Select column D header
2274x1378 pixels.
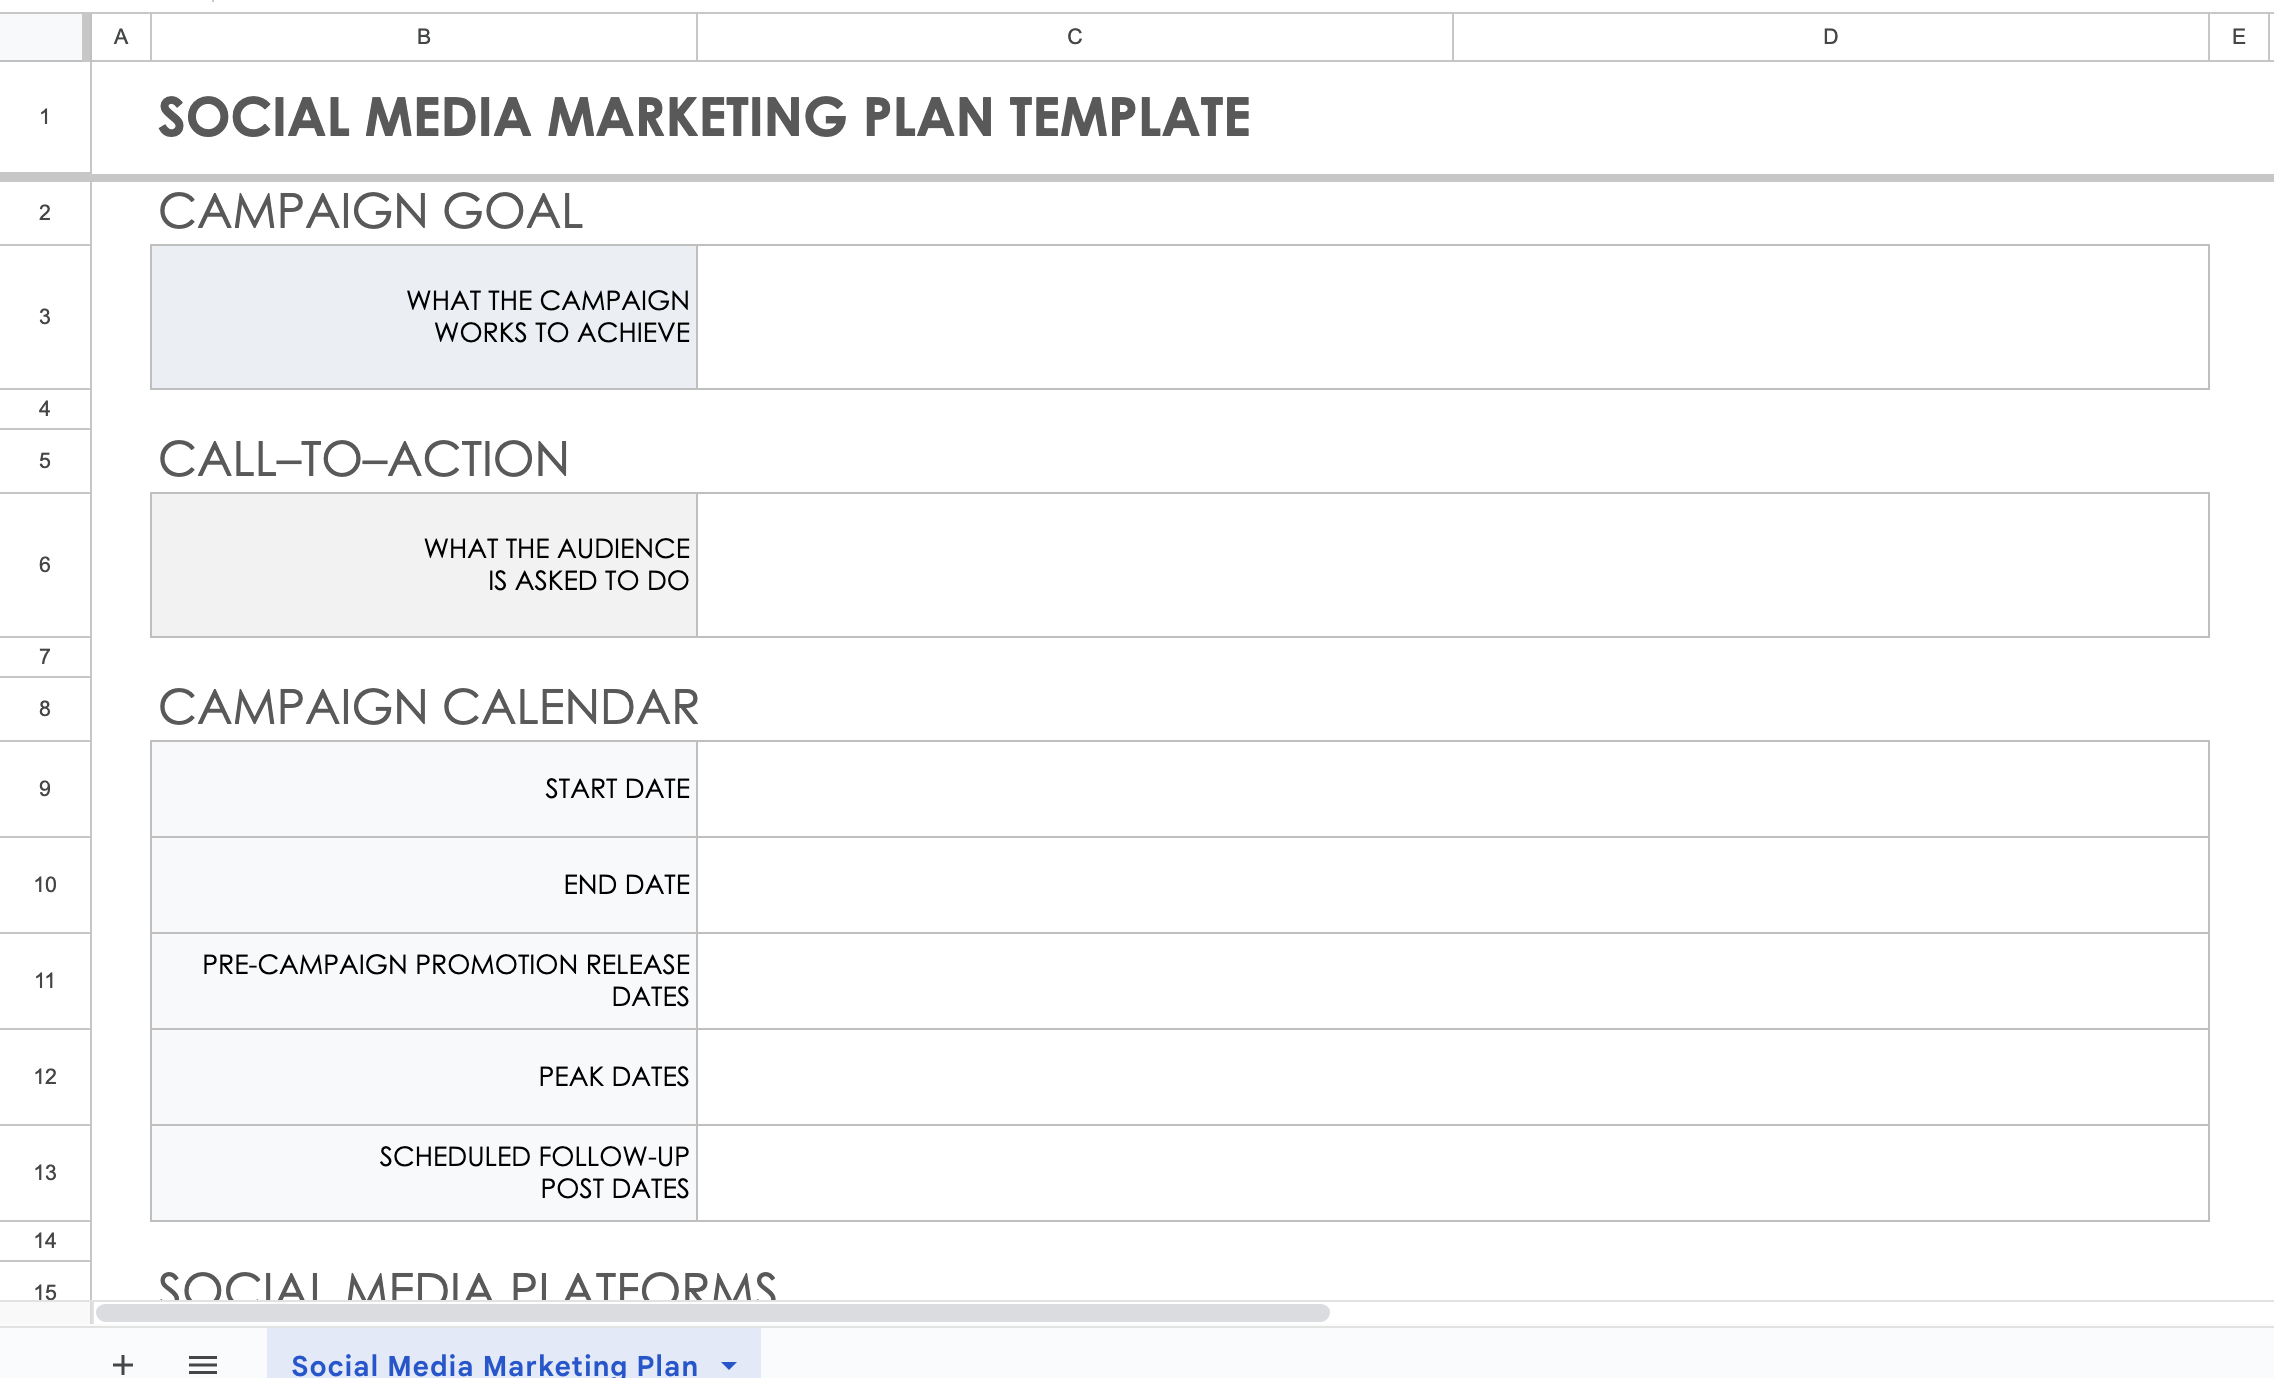click(x=1830, y=37)
